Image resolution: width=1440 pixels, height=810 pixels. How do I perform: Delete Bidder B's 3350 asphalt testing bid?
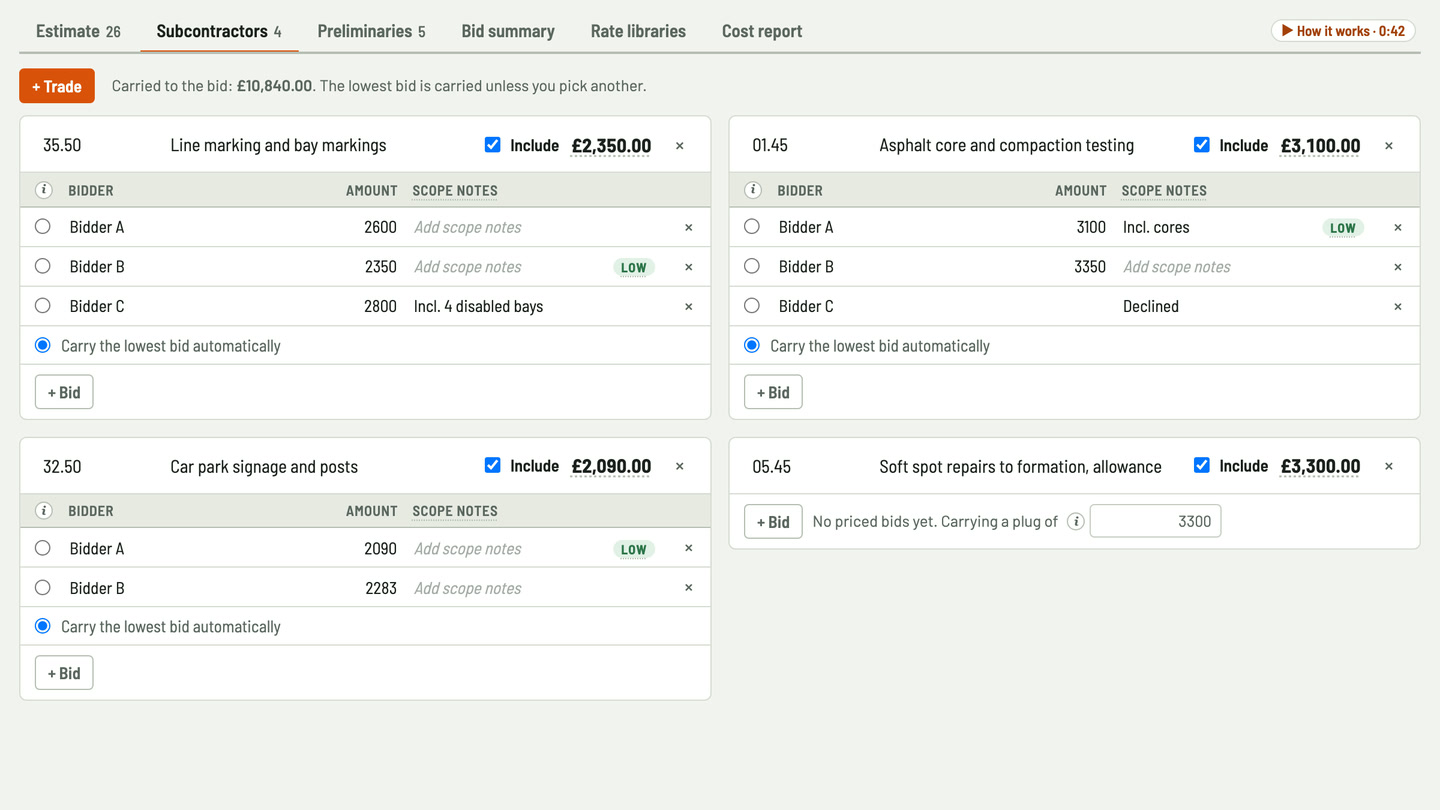pyautogui.click(x=1398, y=267)
